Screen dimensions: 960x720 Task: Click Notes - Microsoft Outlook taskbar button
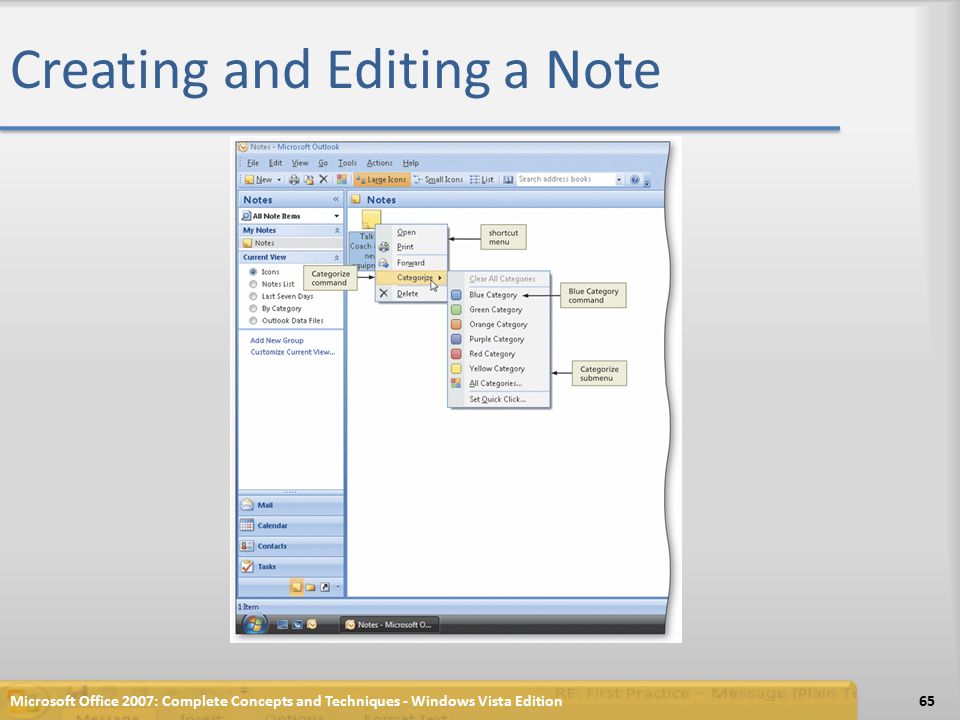click(x=389, y=624)
